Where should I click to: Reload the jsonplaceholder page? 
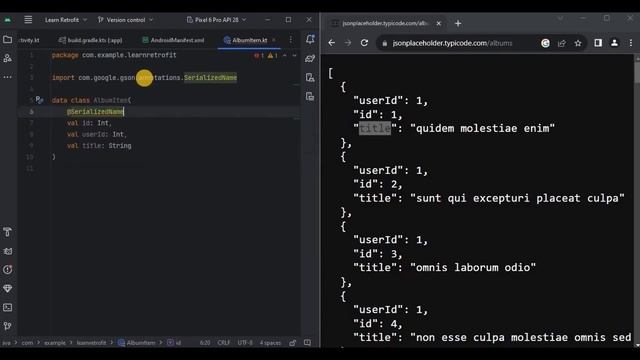coord(364,43)
